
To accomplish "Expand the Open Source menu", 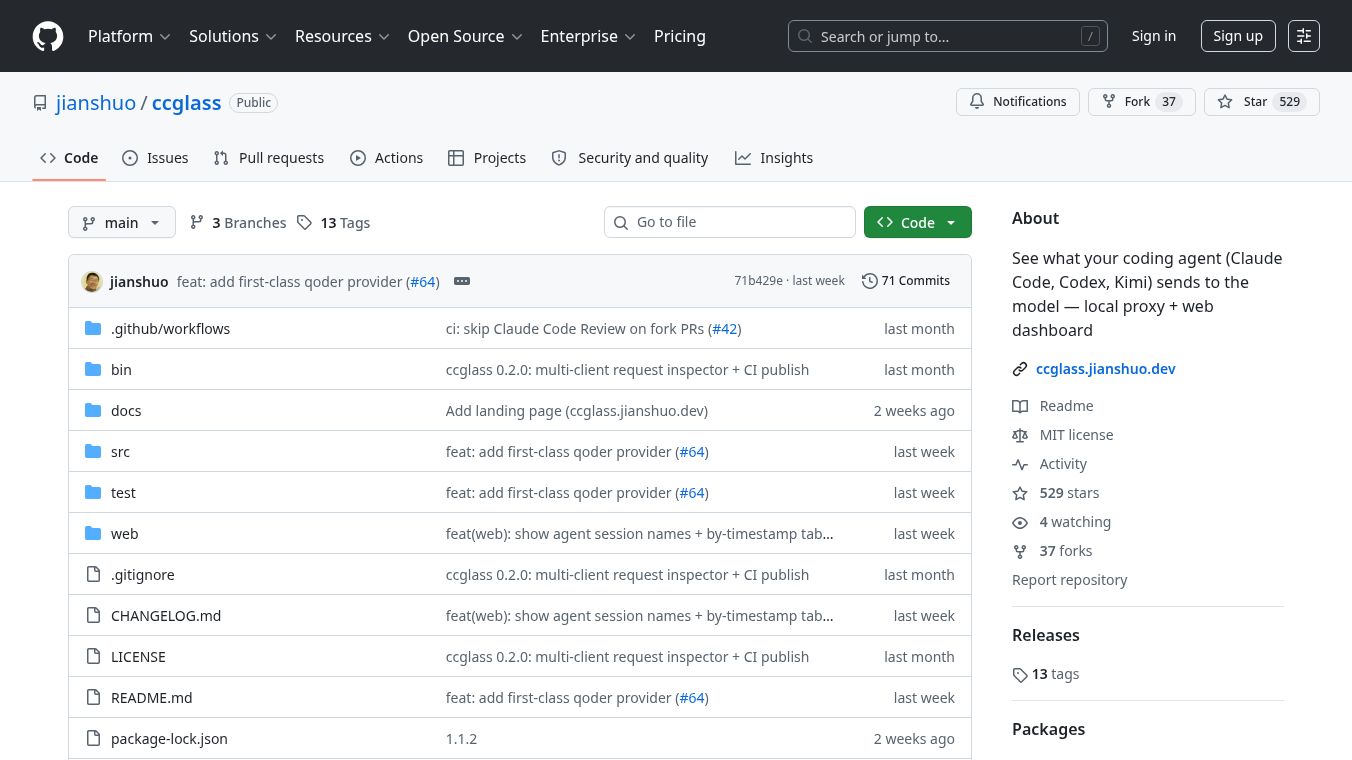I will pyautogui.click(x=465, y=36).
